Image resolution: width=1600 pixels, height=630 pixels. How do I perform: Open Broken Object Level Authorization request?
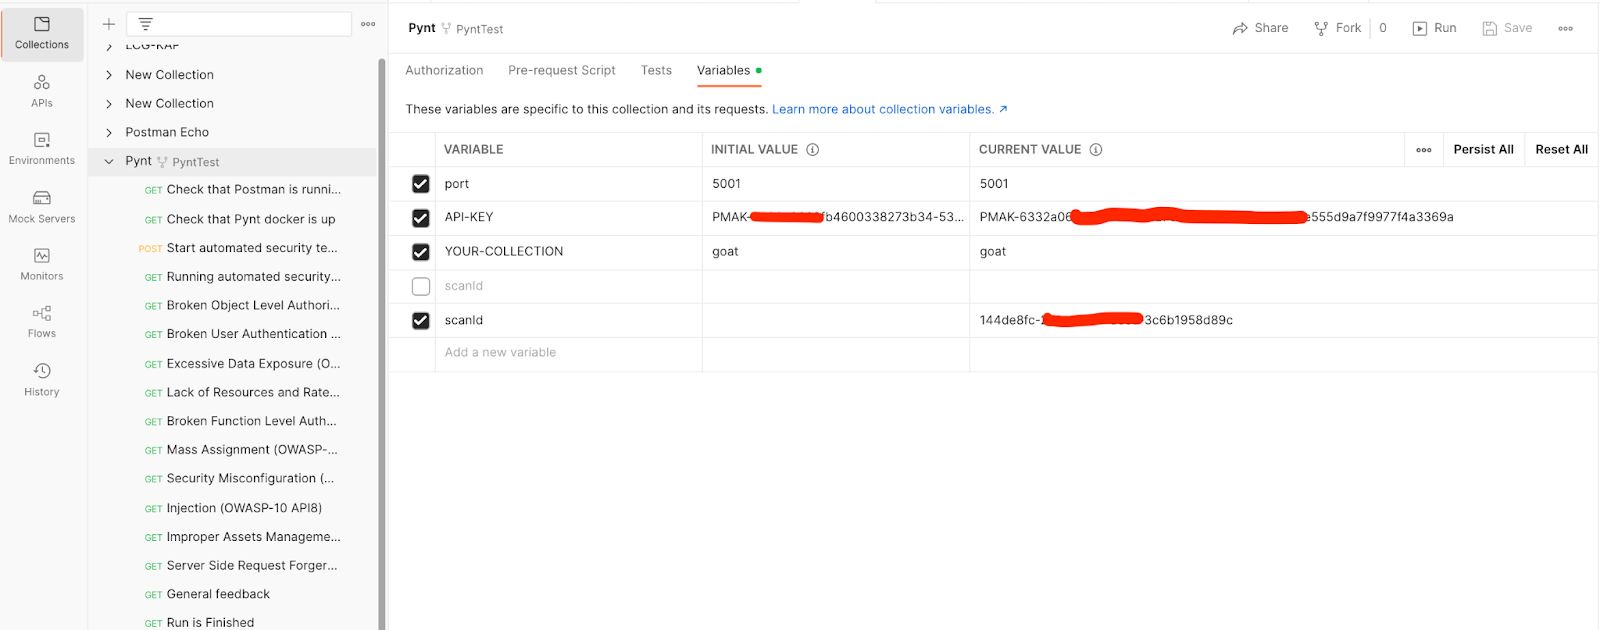(242, 306)
